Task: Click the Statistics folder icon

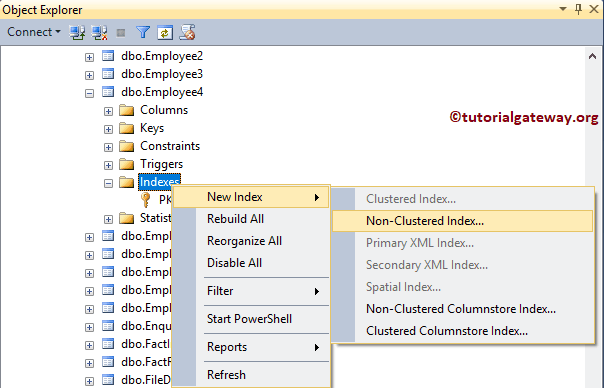Action: (127, 218)
